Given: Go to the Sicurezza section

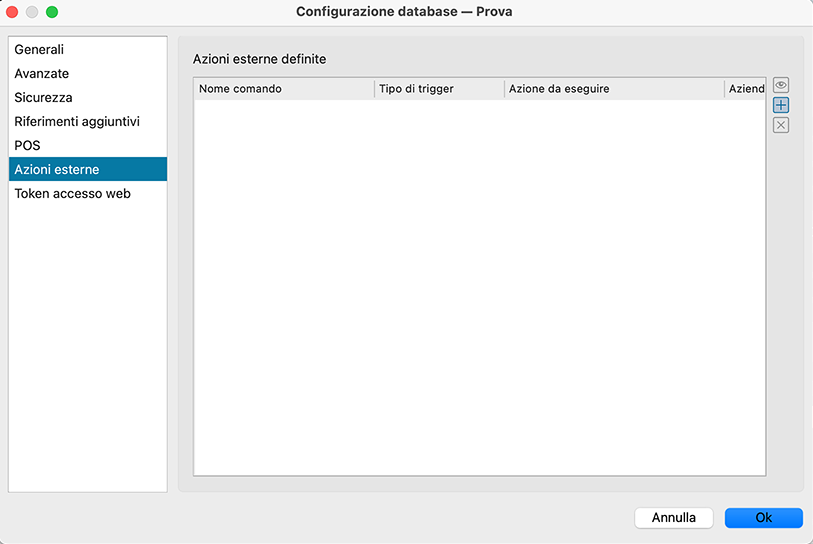Looking at the screenshot, I should coord(43,97).
